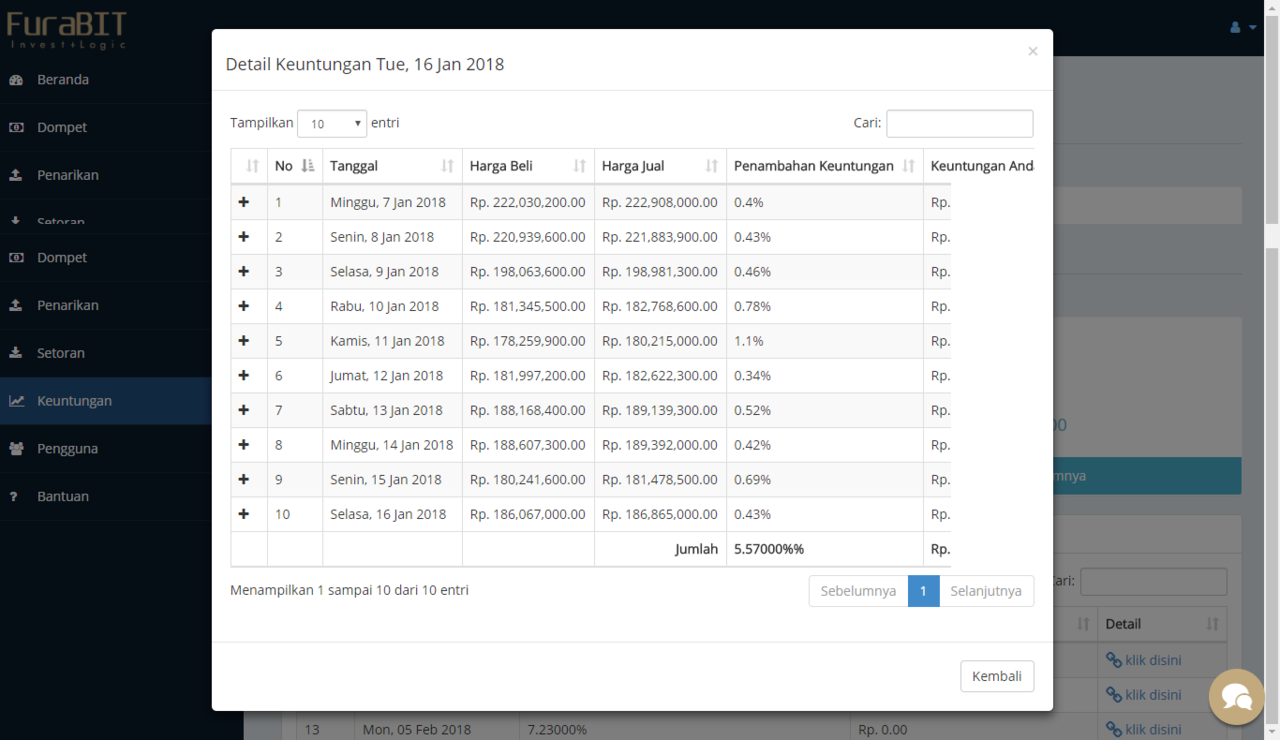Click the Keuntungan chart icon
1280x740 pixels.
16,401
